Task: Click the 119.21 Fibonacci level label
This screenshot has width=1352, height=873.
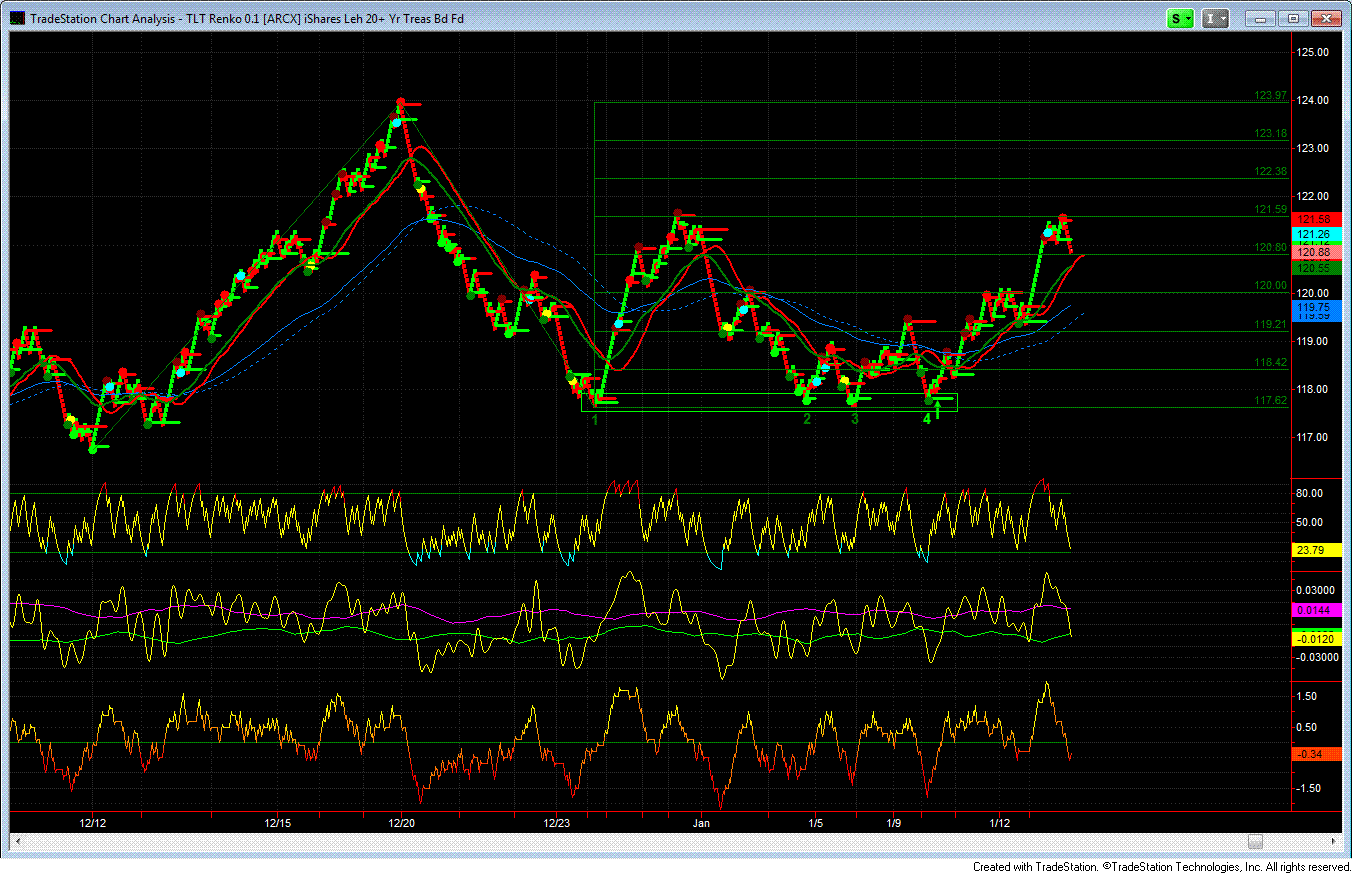Action: (1270, 325)
